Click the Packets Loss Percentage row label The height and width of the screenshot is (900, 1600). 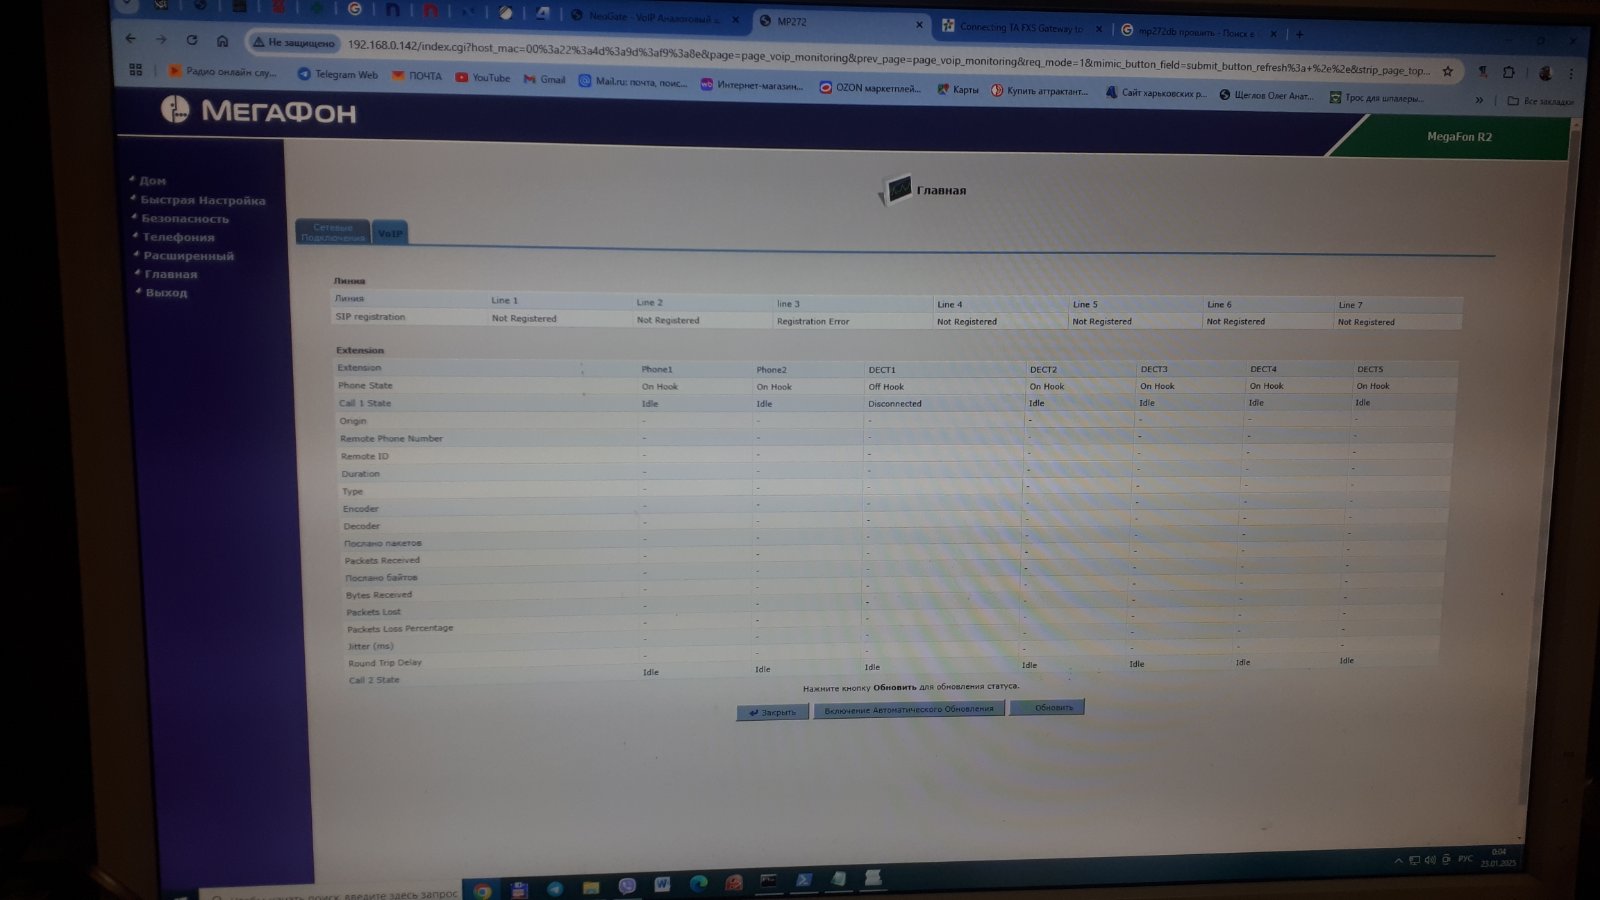click(x=400, y=629)
